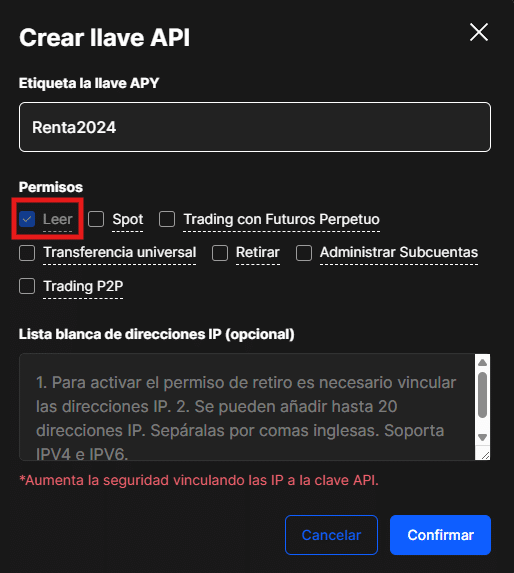Screen dimensions: 514x573
Task: Tick Administrar Subcuentas checkbox
Action: point(304,253)
